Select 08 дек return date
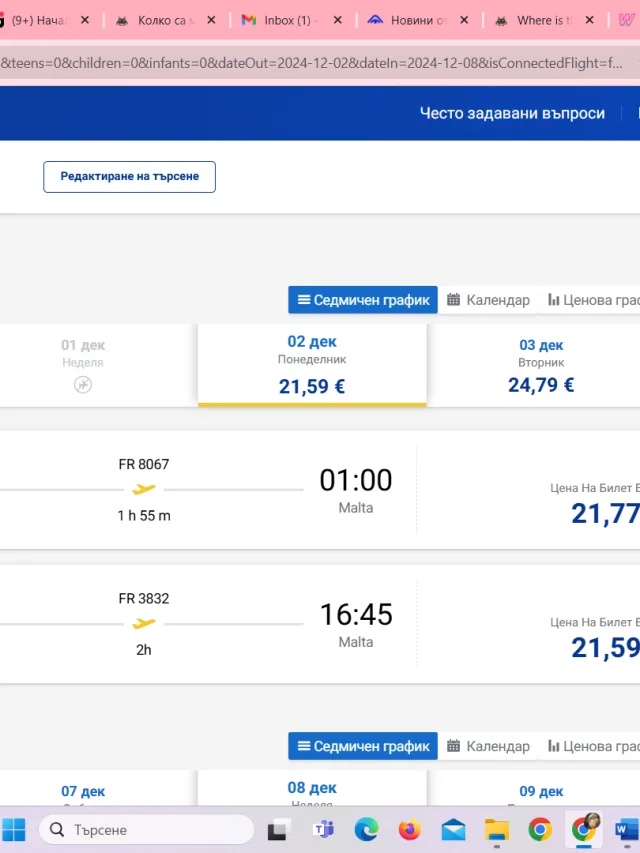 [312, 788]
